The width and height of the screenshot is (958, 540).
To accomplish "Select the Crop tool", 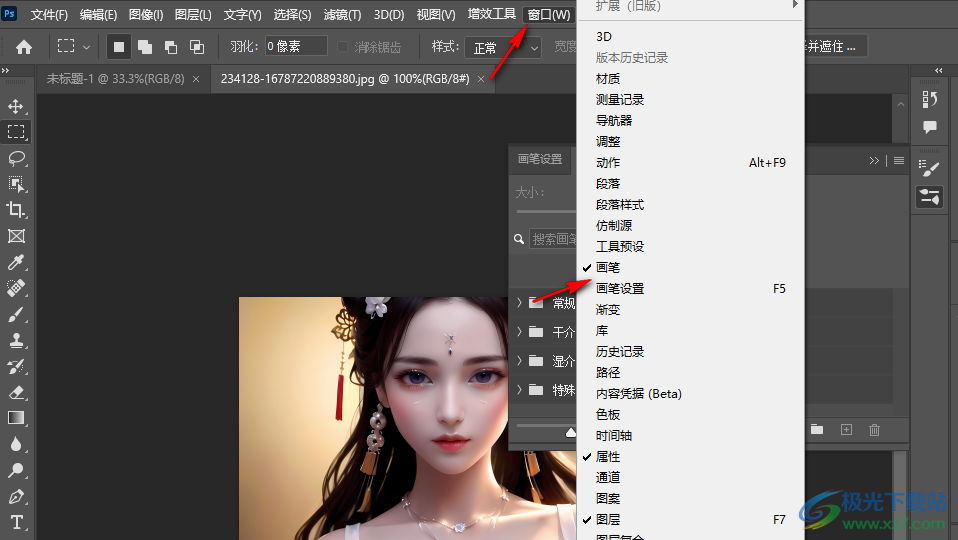I will point(16,210).
